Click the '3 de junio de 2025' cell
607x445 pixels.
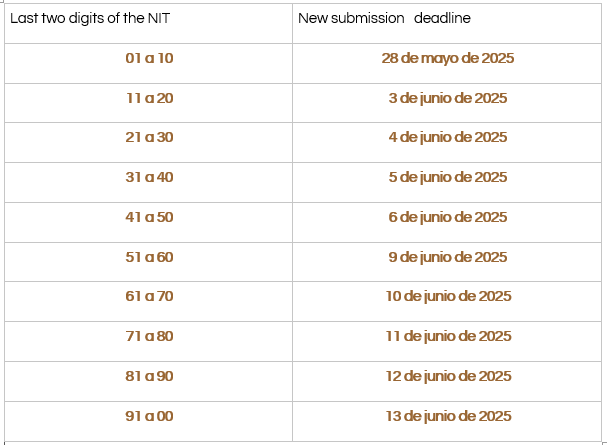click(447, 103)
